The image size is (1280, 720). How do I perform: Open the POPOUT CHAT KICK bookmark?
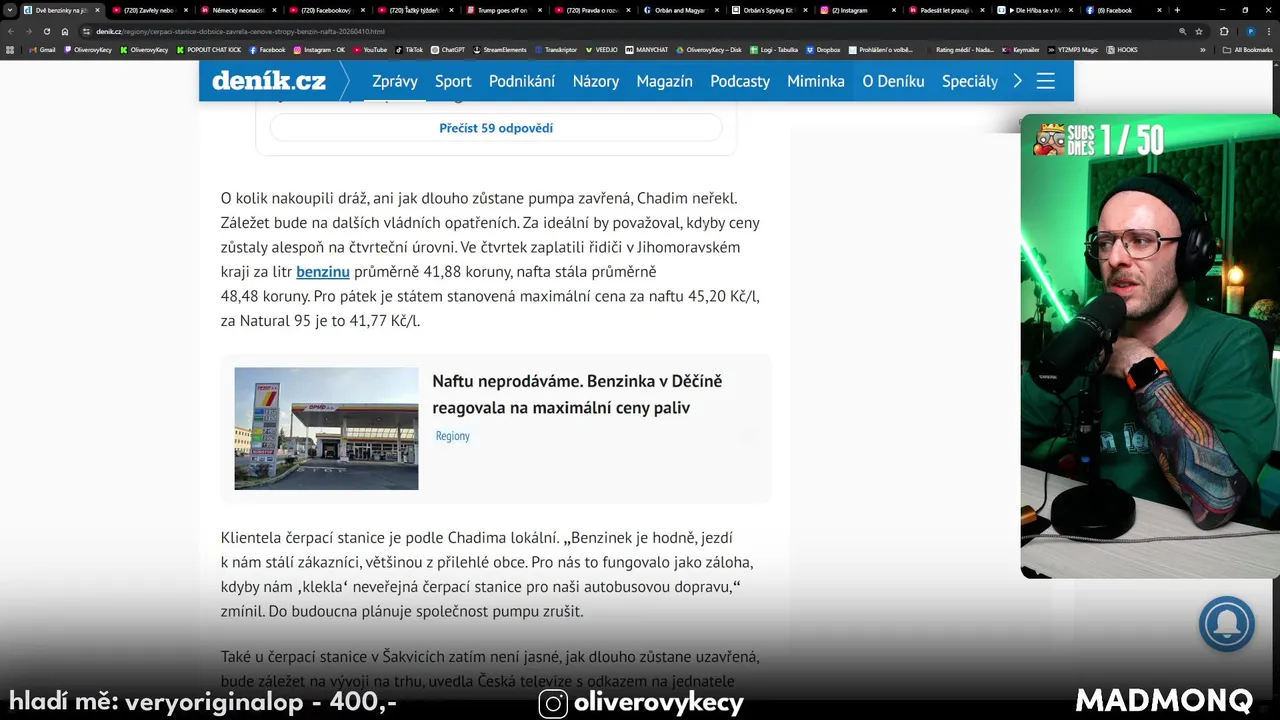pyautogui.click(x=209, y=49)
